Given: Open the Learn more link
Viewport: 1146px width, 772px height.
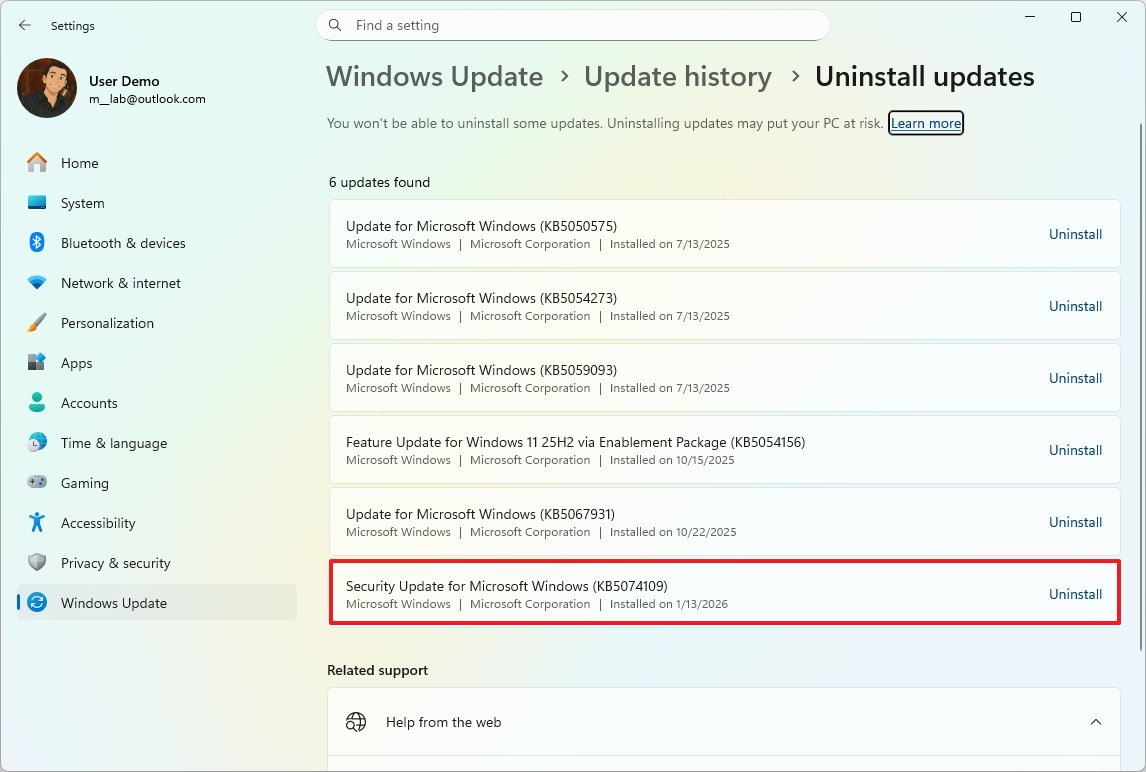Looking at the screenshot, I should pyautogui.click(x=925, y=123).
